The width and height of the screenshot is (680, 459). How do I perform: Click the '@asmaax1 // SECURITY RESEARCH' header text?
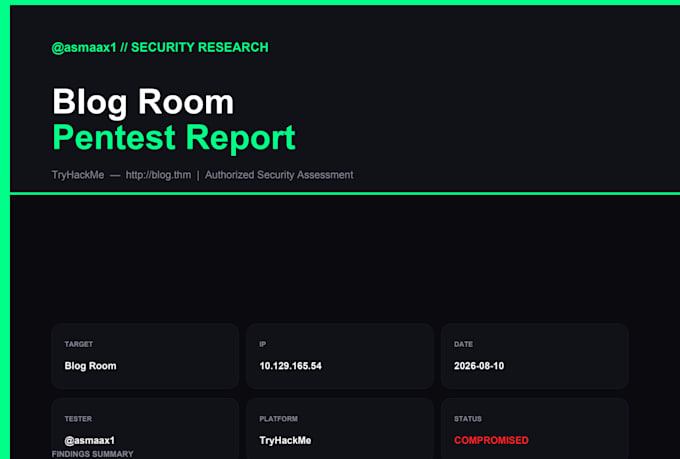pyautogui.click(x=160, y=47)
